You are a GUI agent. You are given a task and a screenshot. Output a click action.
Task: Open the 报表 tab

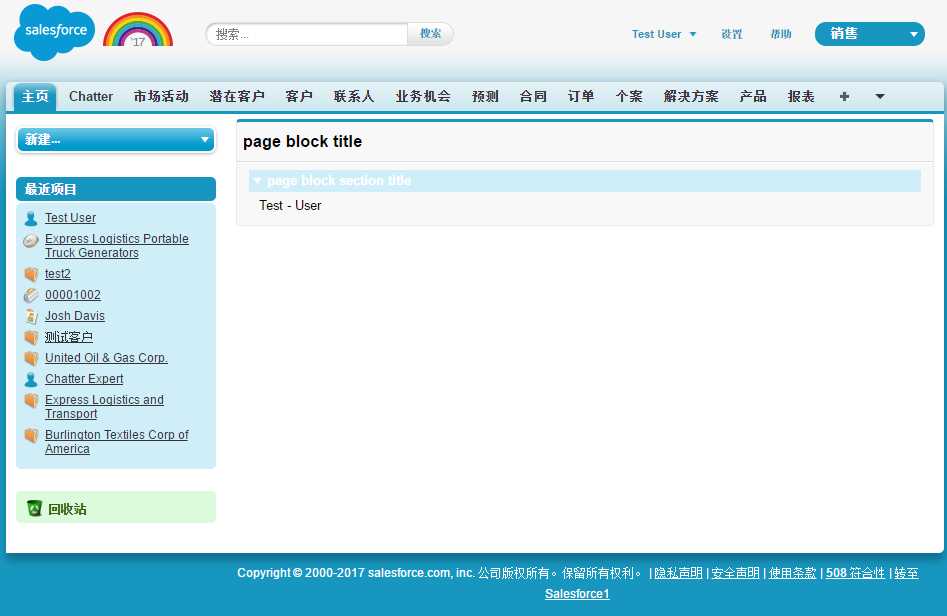[801, 97]
